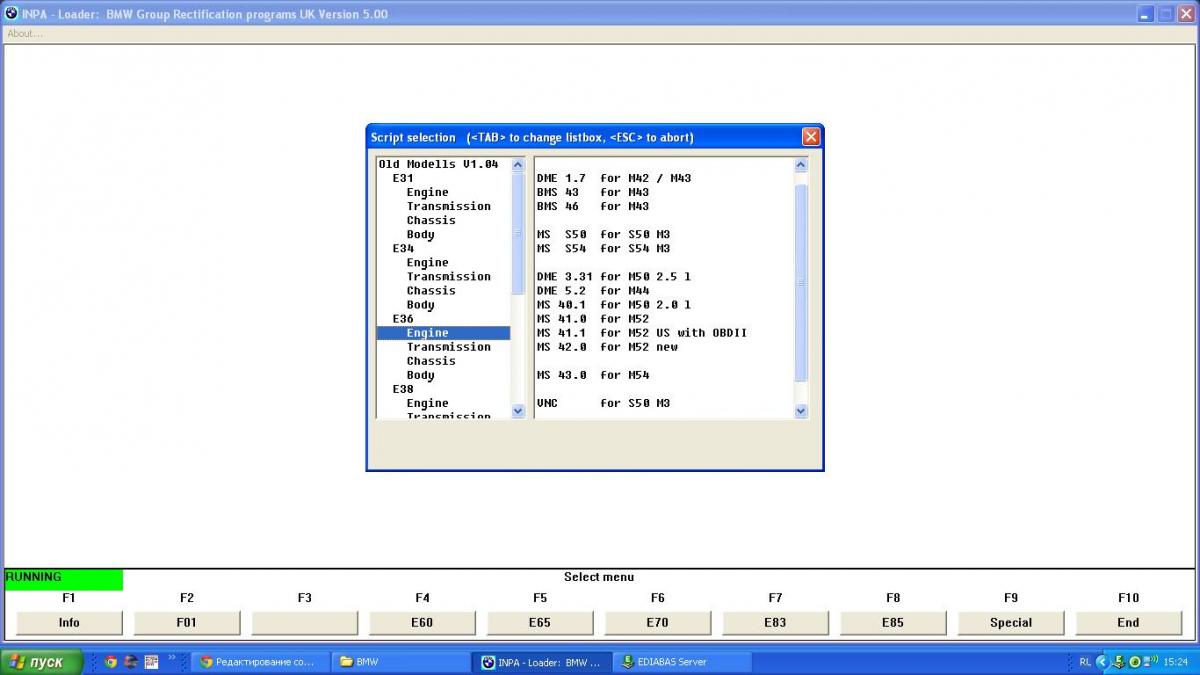Choose MS 42.0 for M52 new
The image size is (1200, 675).
tap(607, 347)
